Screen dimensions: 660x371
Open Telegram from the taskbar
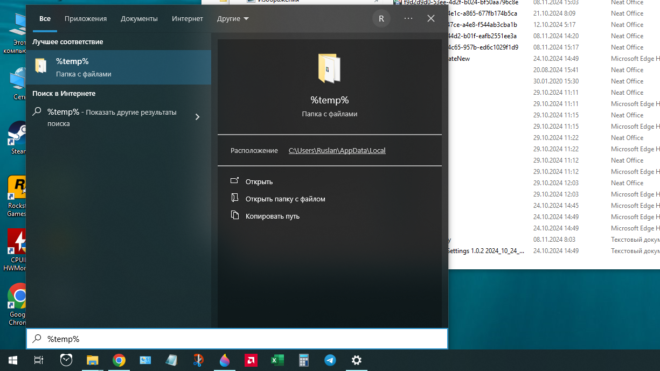330,360
